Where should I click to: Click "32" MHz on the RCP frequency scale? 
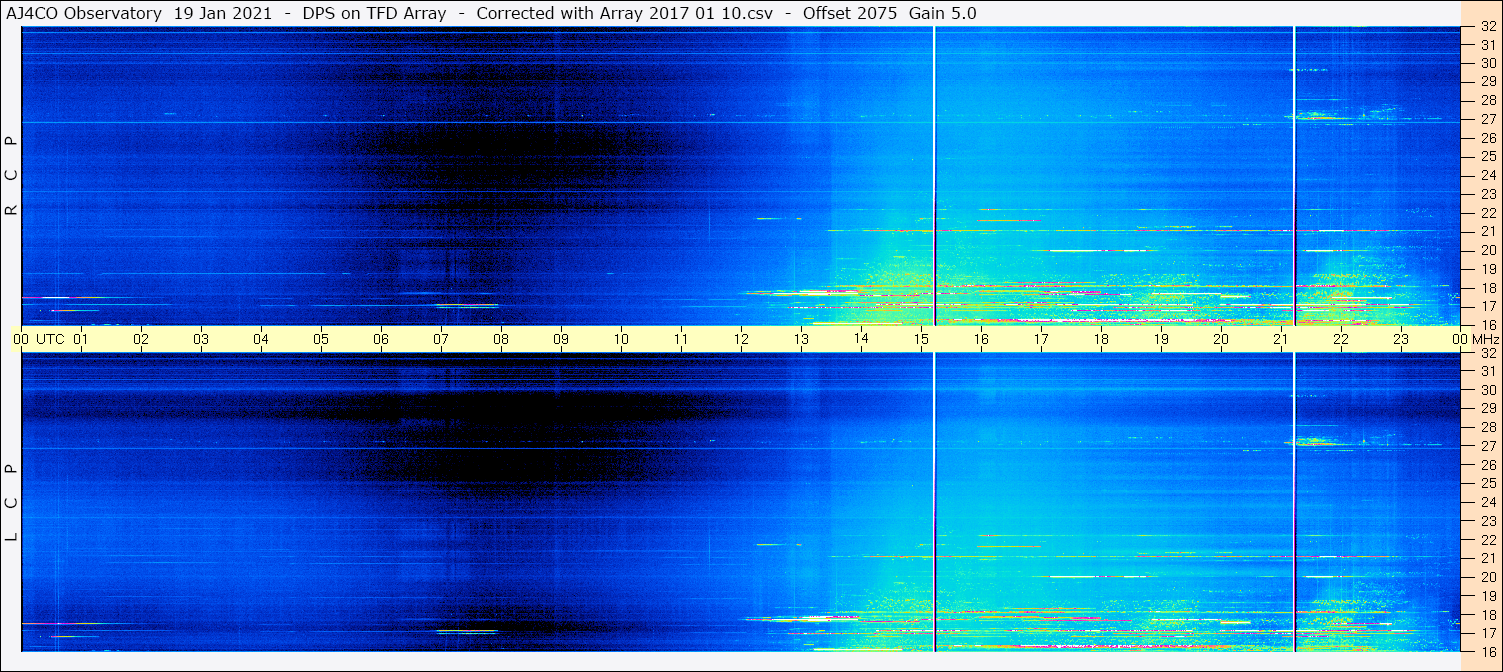click(1488, 27)
